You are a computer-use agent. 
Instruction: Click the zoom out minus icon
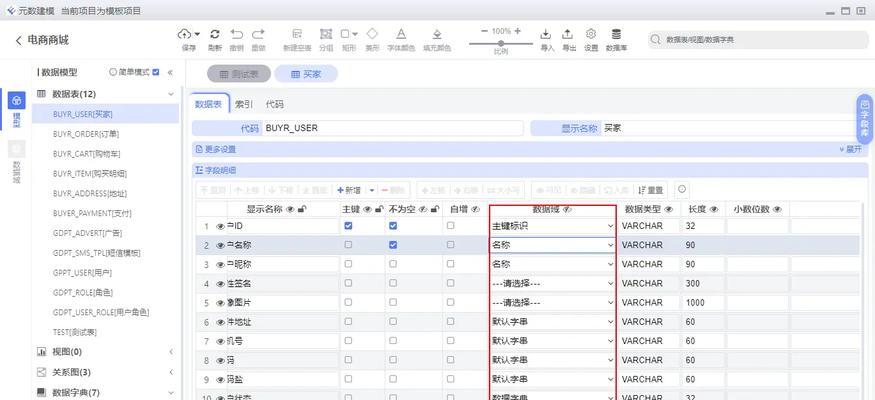click(484, 31)
